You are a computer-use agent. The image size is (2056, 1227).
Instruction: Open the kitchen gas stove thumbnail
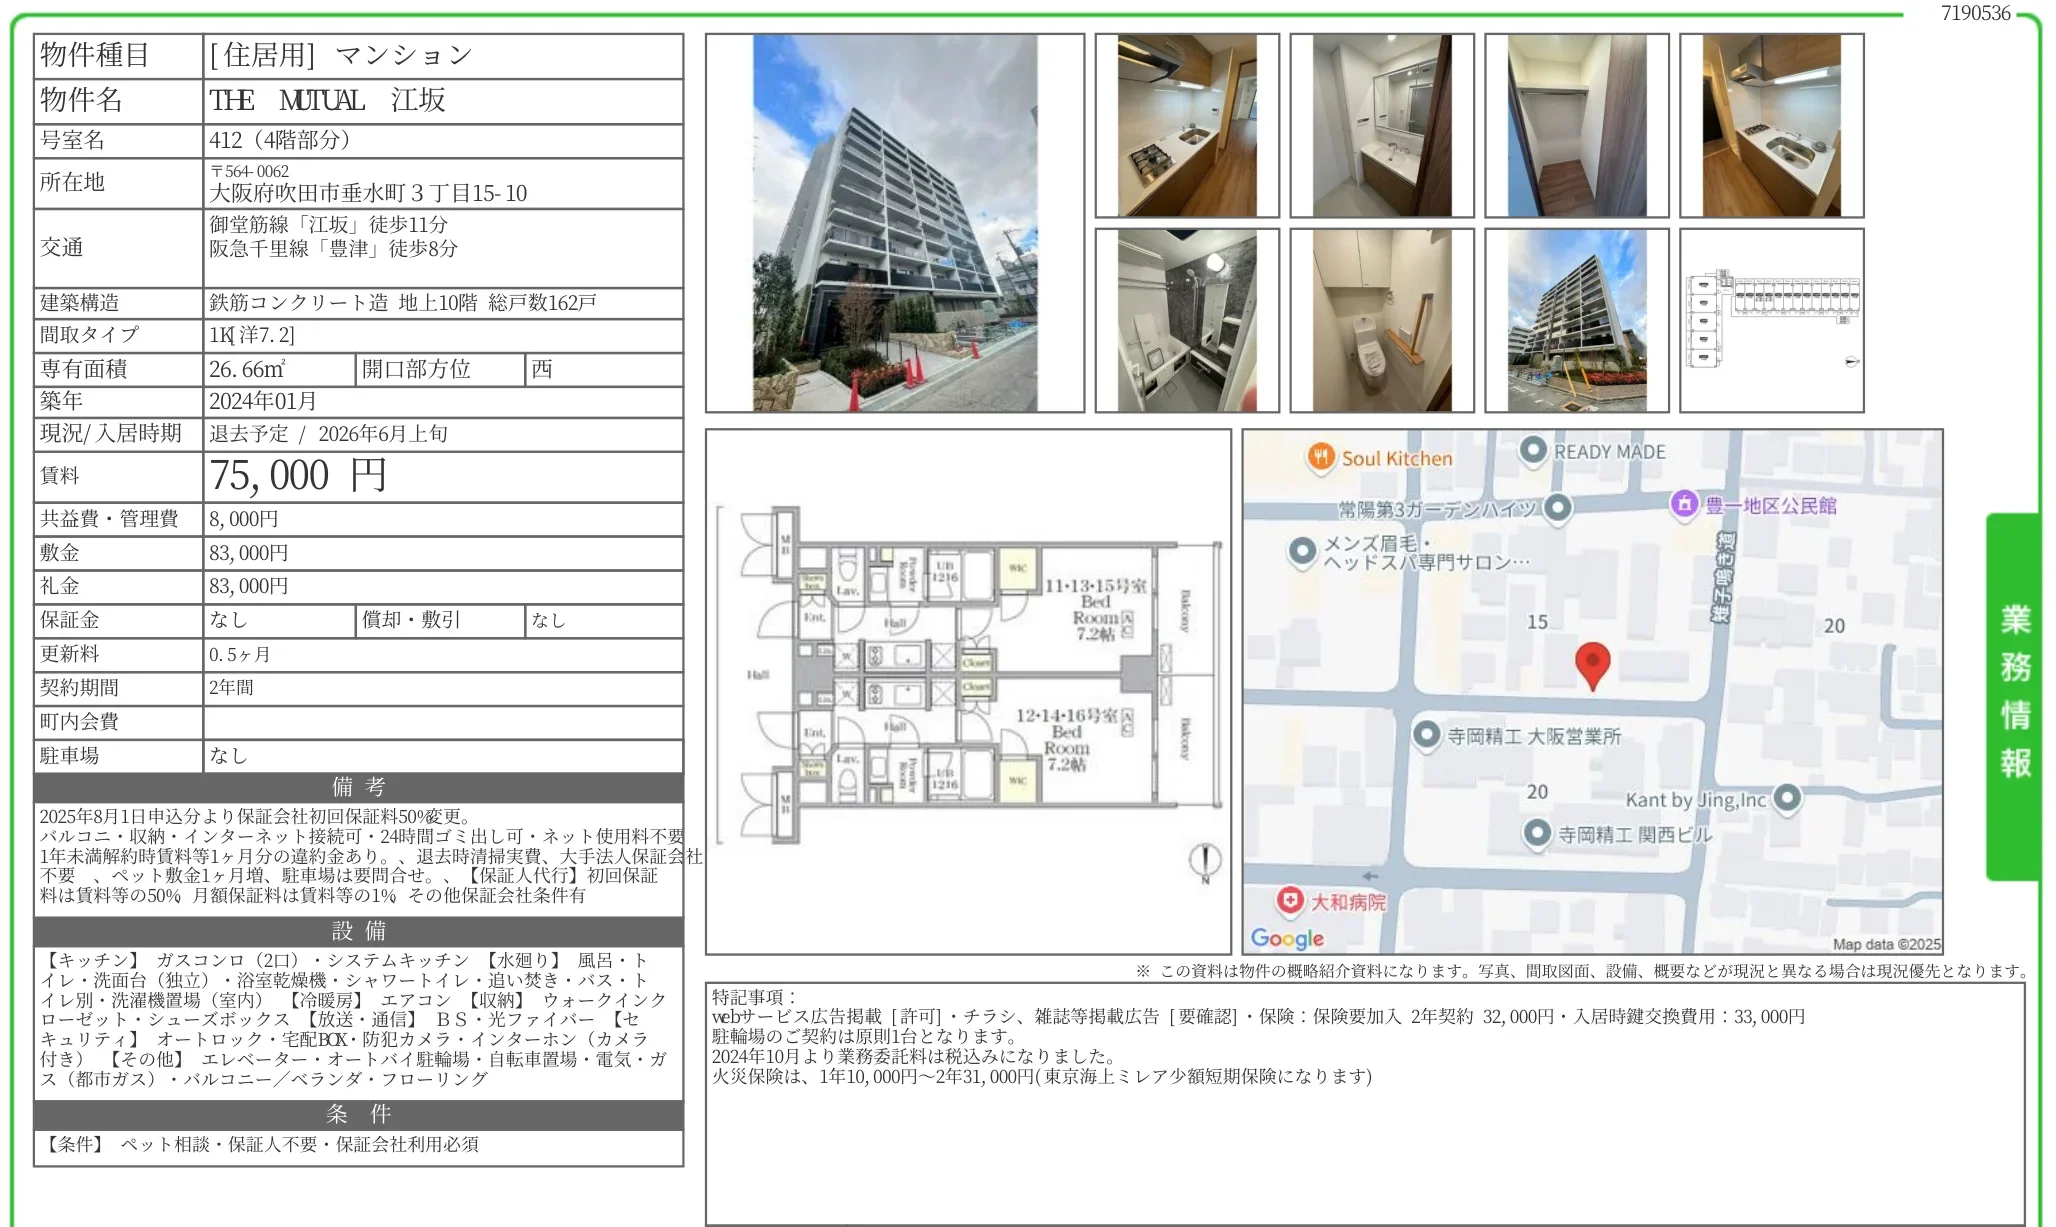pos(1186,126)
